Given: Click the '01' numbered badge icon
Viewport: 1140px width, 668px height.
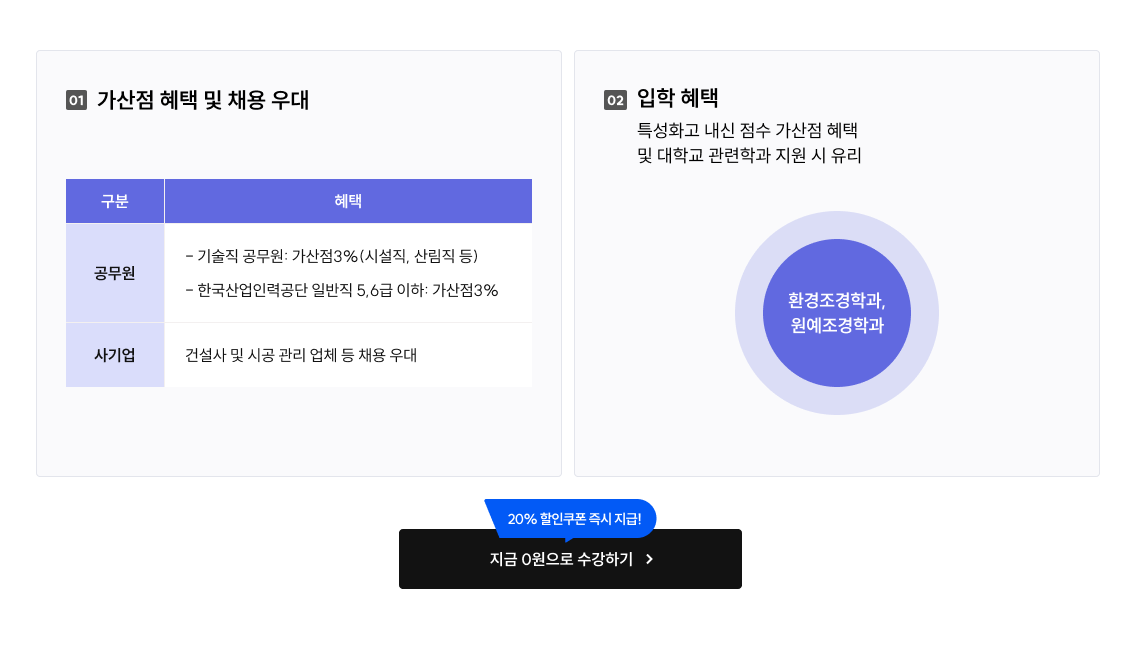Looking at the screenshot, I should tap(75, 100).
